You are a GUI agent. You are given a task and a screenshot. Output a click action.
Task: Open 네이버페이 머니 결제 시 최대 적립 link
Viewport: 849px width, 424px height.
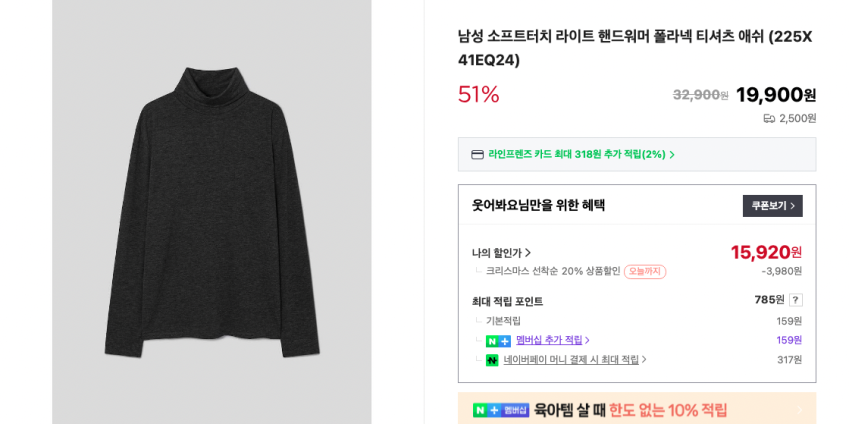point(571,360)
